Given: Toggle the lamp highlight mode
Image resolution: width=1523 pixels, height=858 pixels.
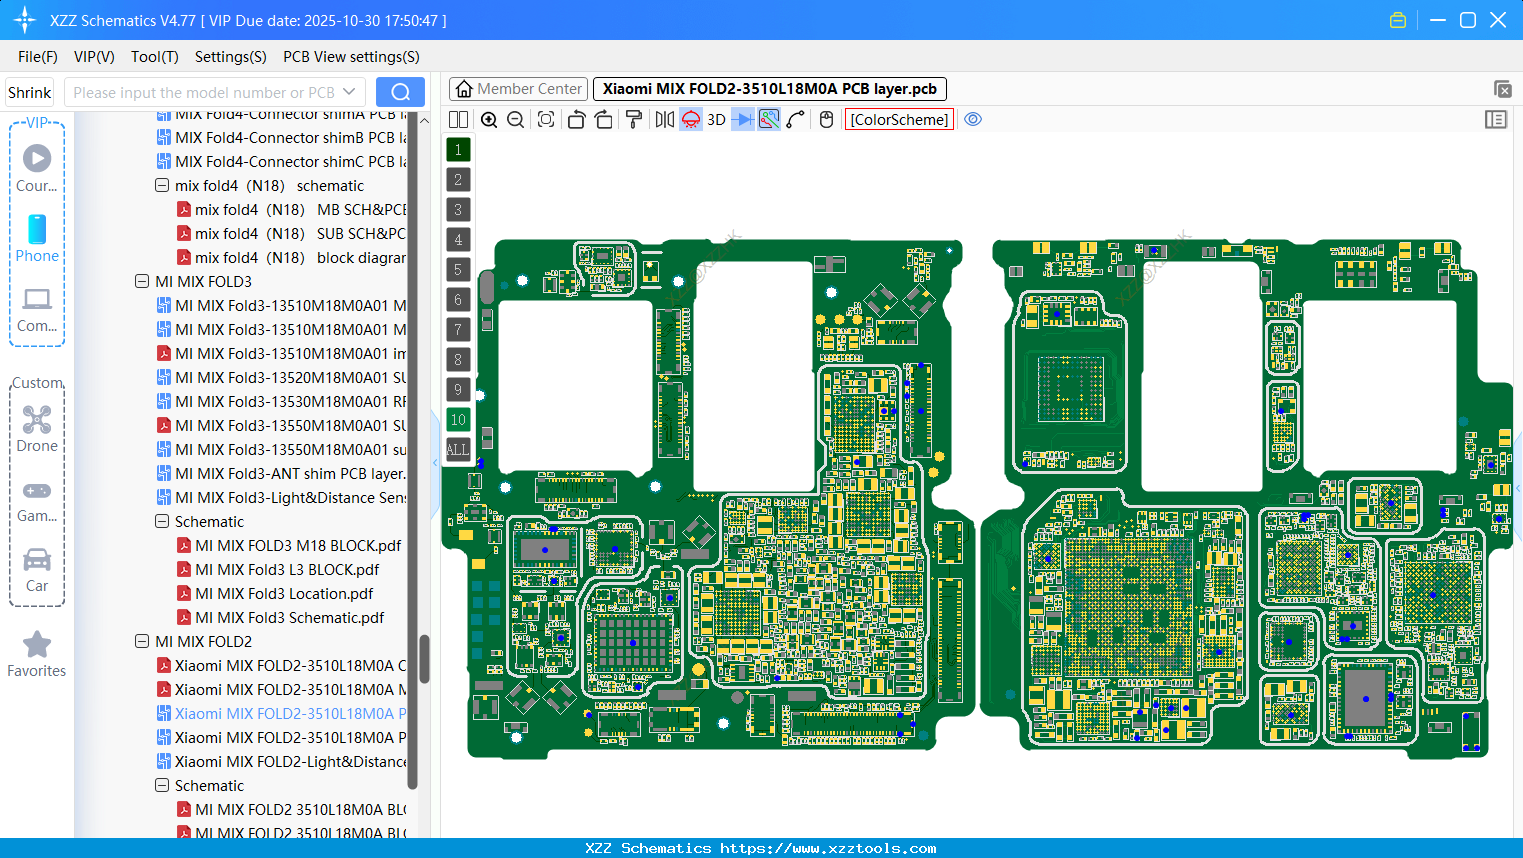Looking at the screenshot, I should coord(689,119).
